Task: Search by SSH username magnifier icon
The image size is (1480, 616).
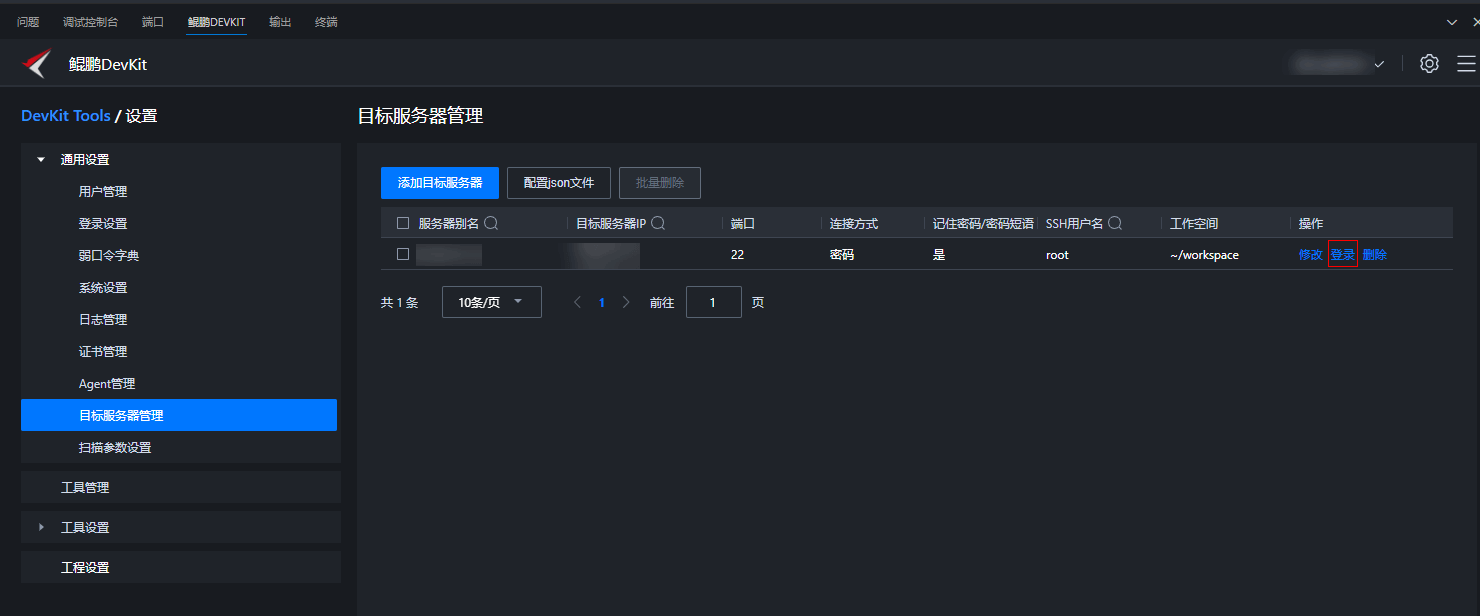Action: tap(1114, 223)
